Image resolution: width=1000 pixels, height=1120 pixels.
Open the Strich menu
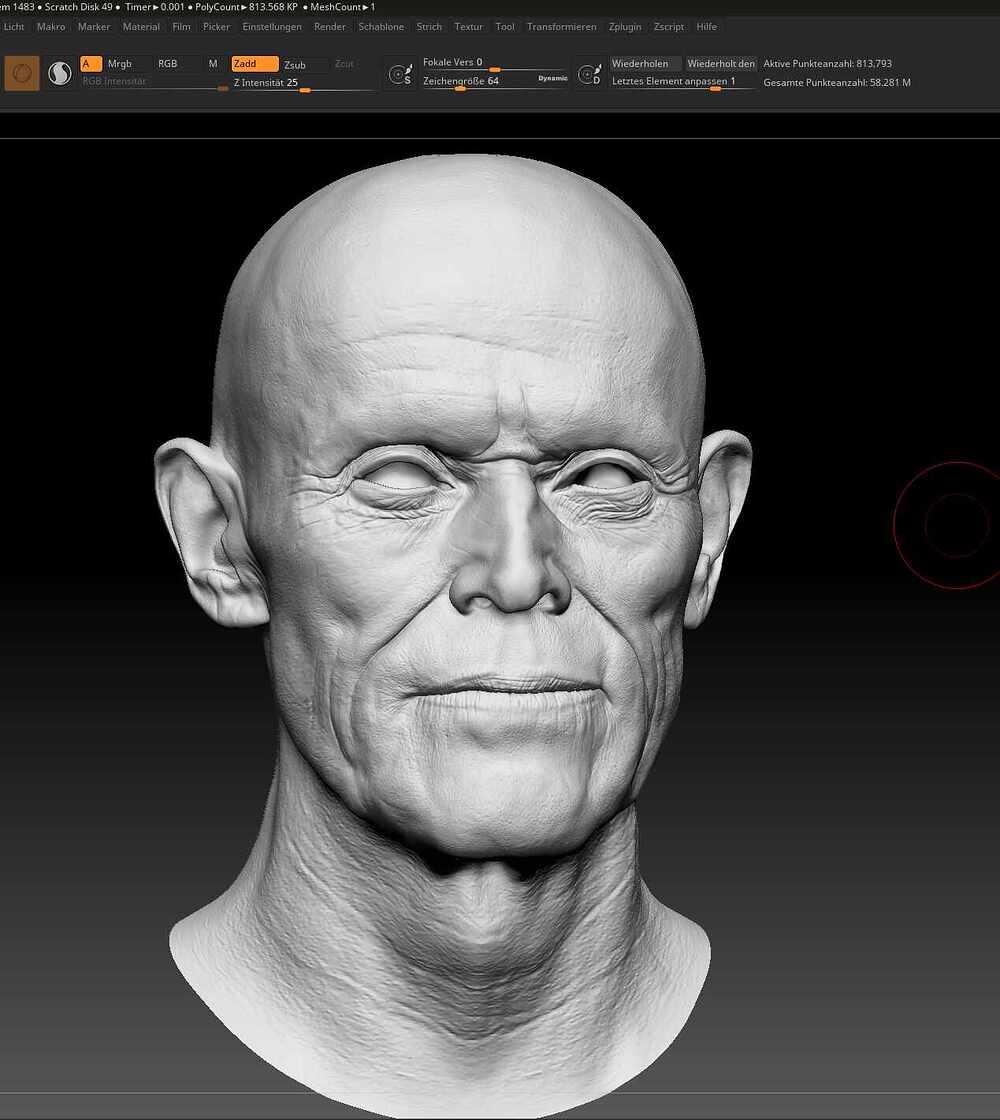click(x=429, y=26)
